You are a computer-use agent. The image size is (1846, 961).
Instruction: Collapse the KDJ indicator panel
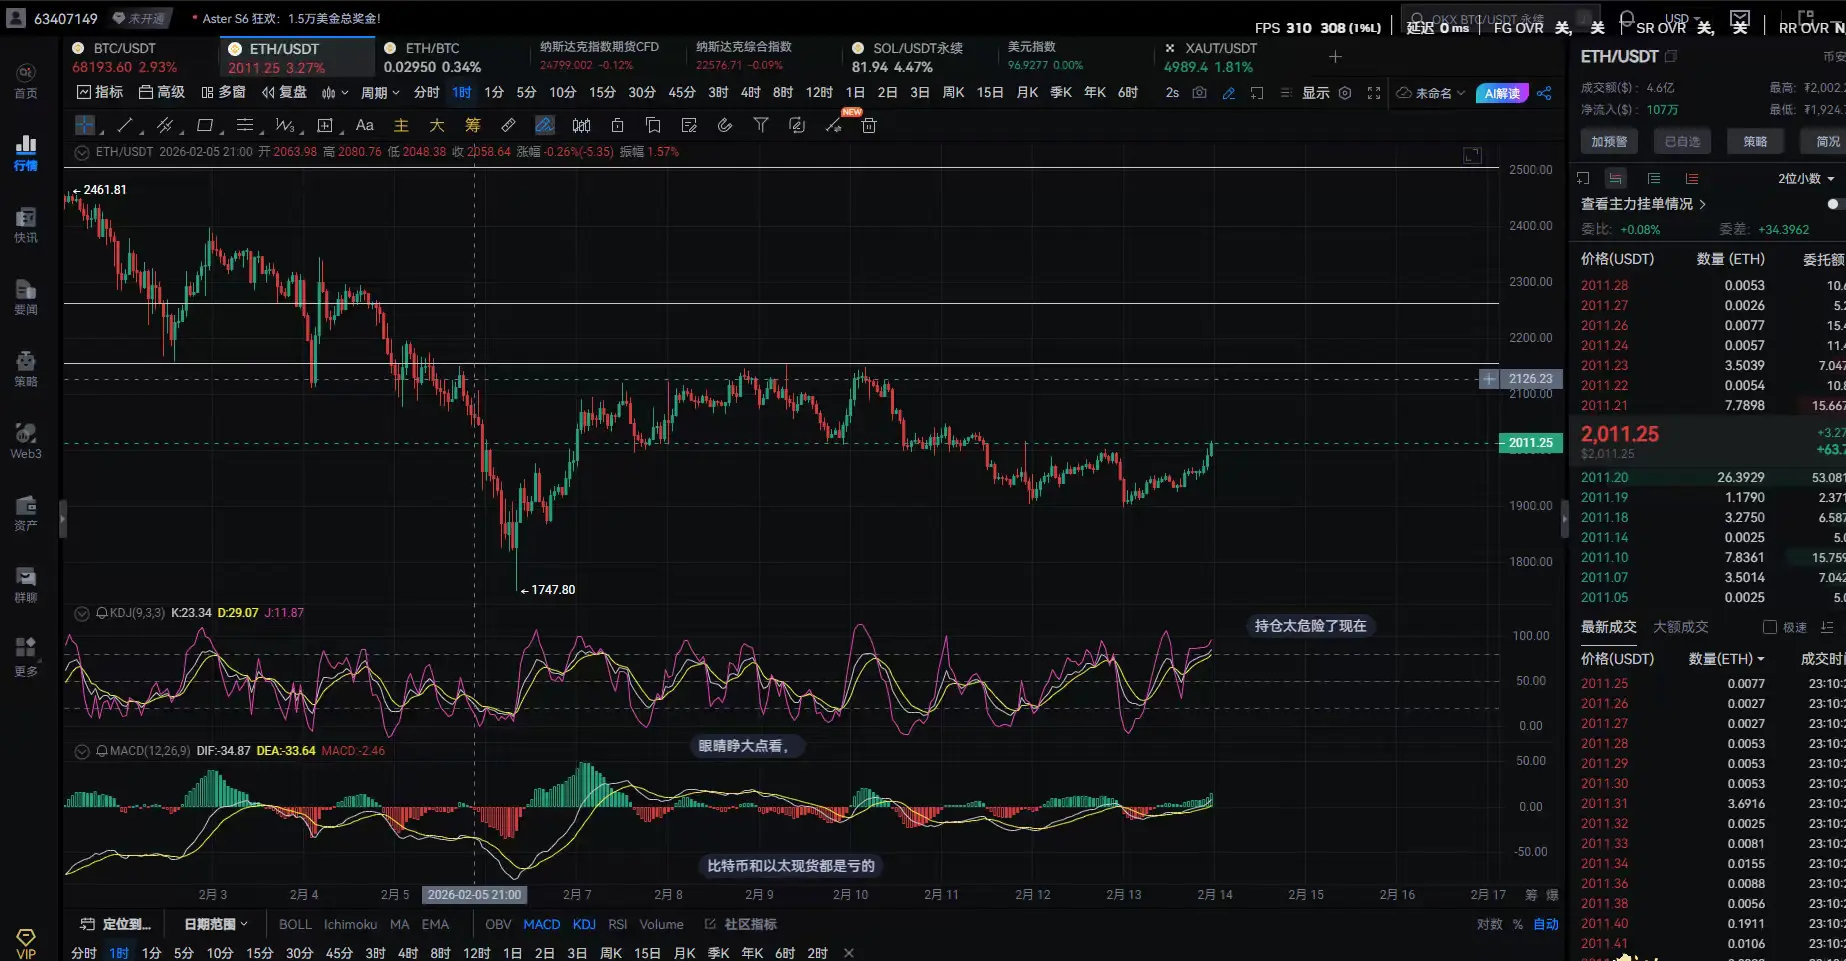click(82, 613)
